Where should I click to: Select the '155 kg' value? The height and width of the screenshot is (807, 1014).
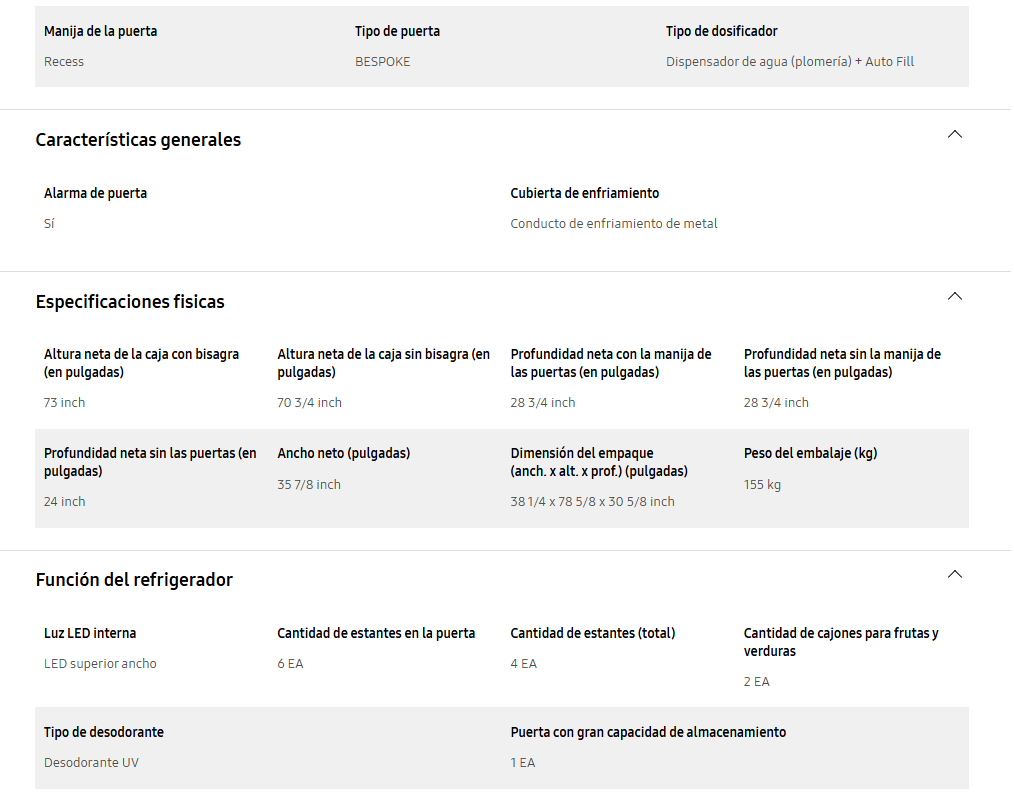pos(762,484)
